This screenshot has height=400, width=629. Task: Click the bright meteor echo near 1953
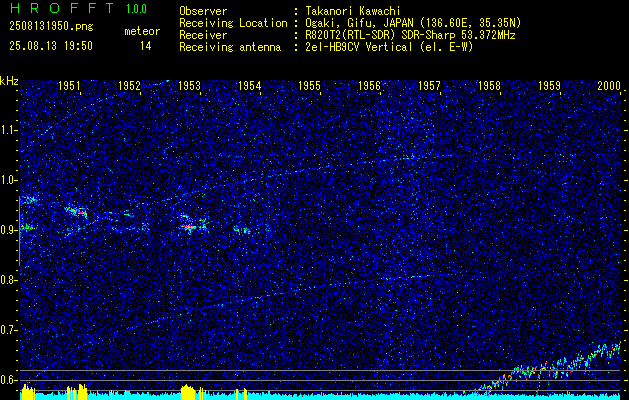click(192, 224)
